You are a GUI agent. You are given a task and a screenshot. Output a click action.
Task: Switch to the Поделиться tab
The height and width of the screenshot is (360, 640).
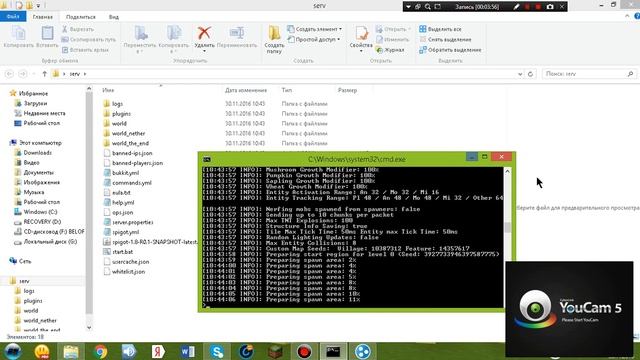point(81,17)
